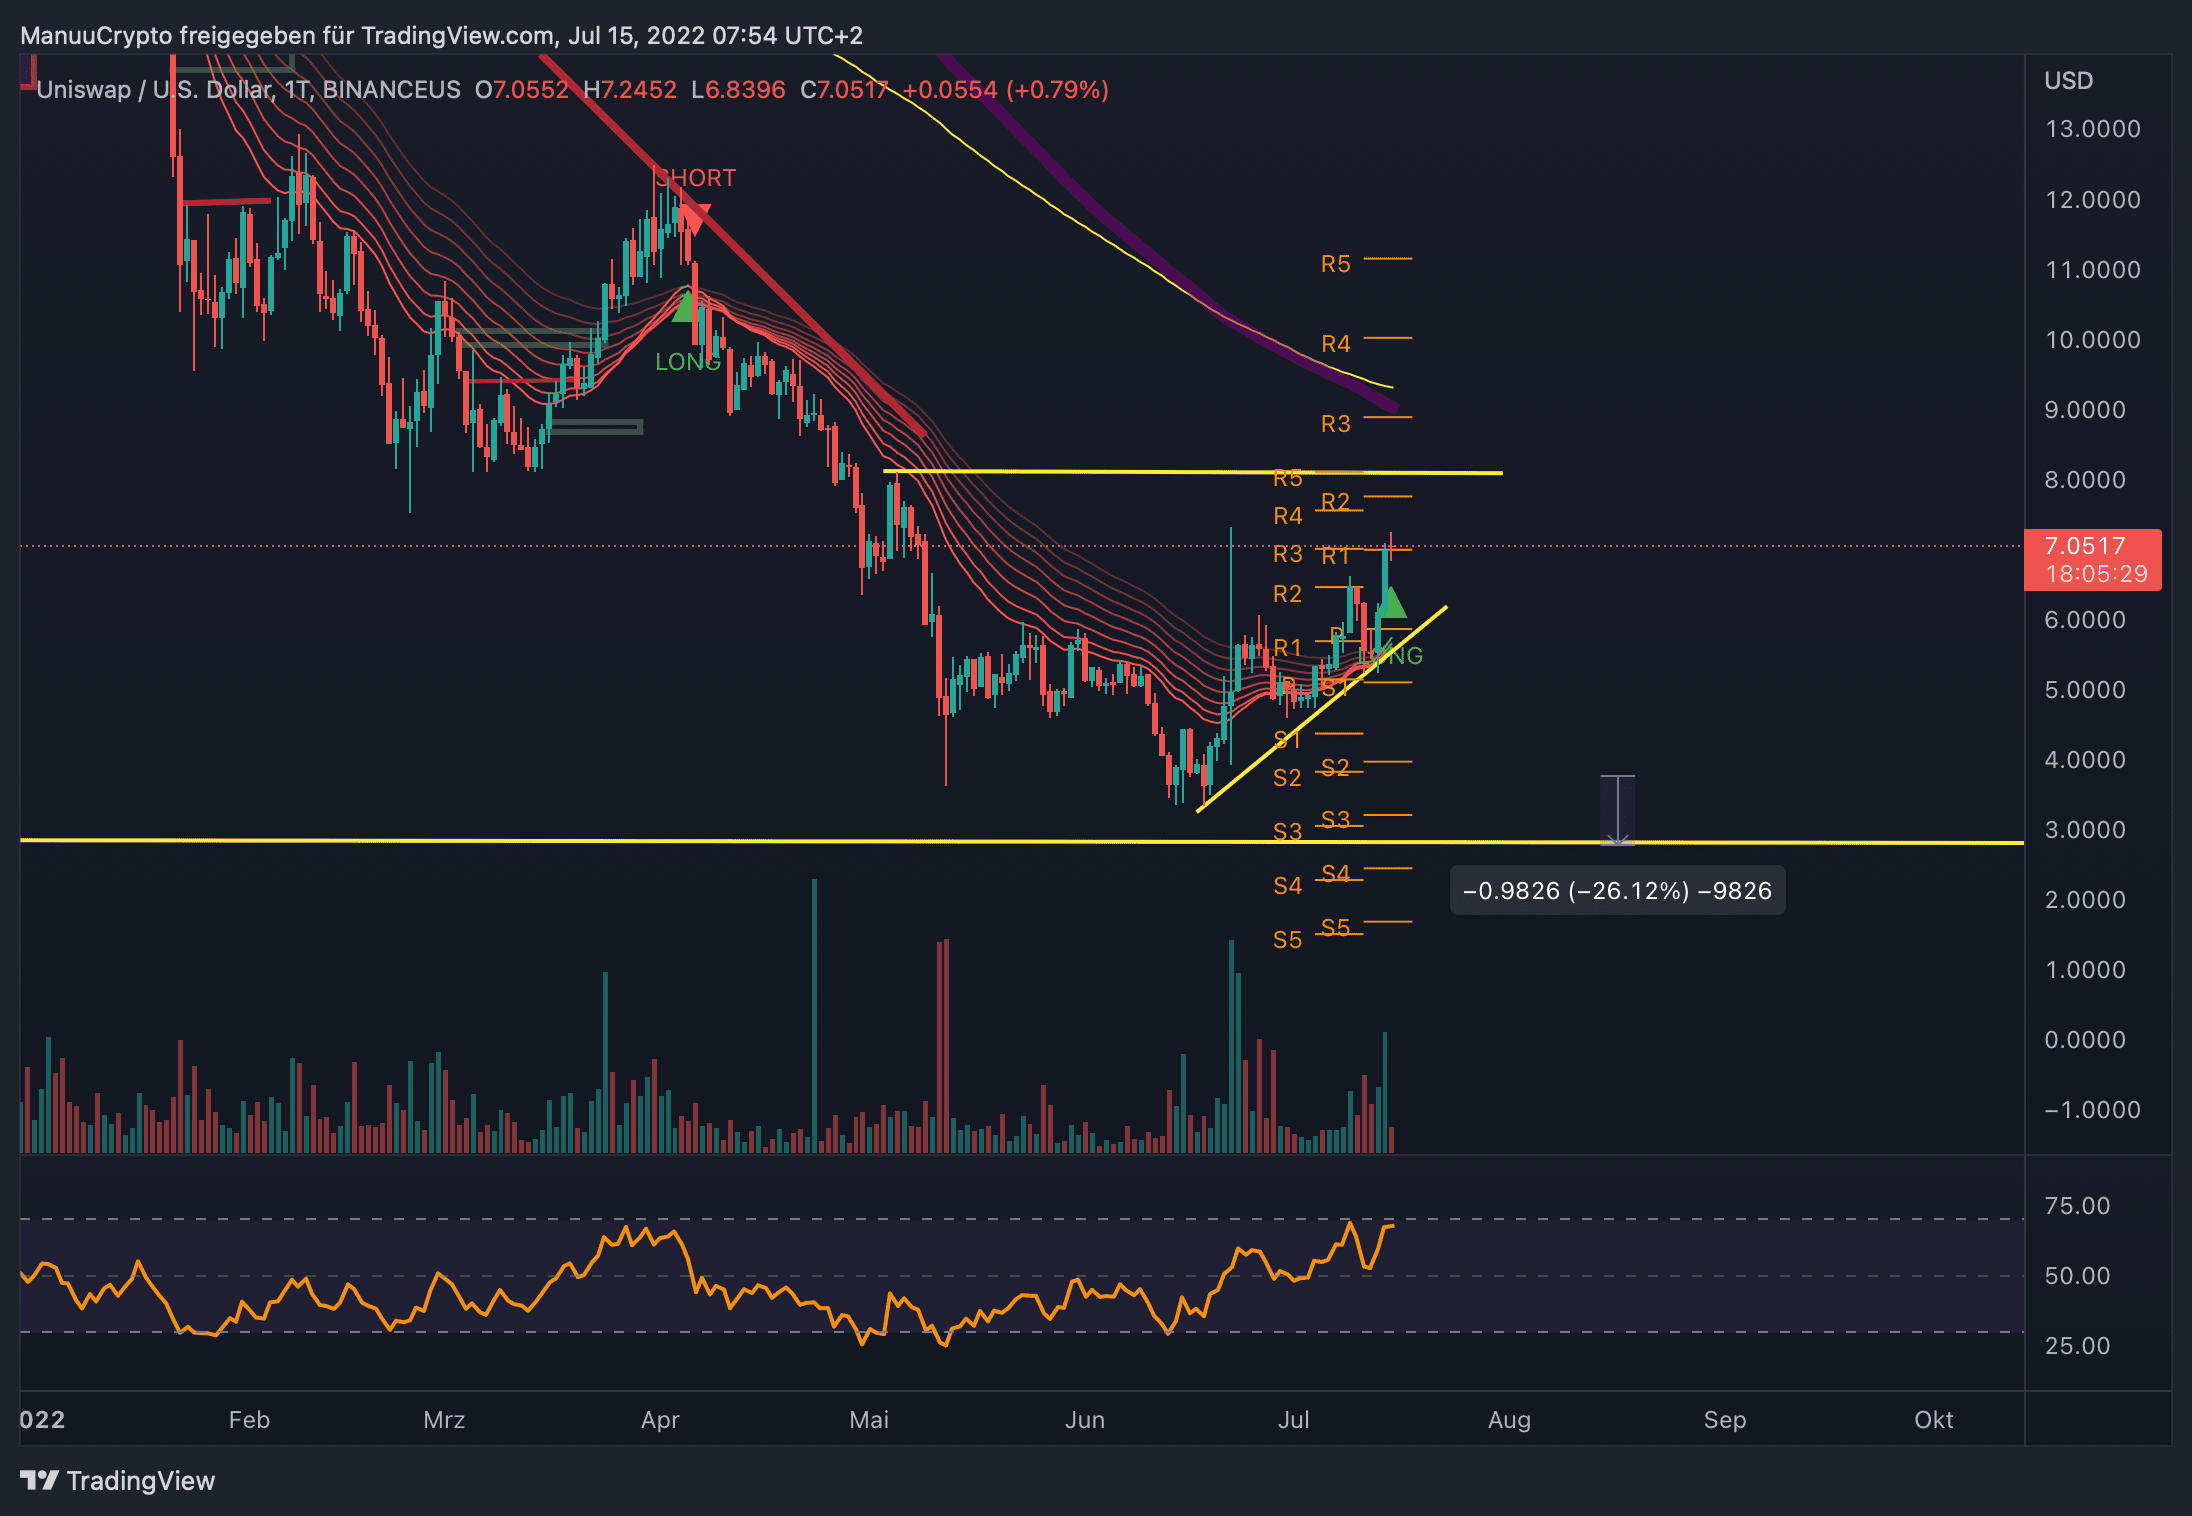The width and height of the screenshot is (2192, 1516).
Task: Click the low value L6.8396
Action: tap(738, 90)
